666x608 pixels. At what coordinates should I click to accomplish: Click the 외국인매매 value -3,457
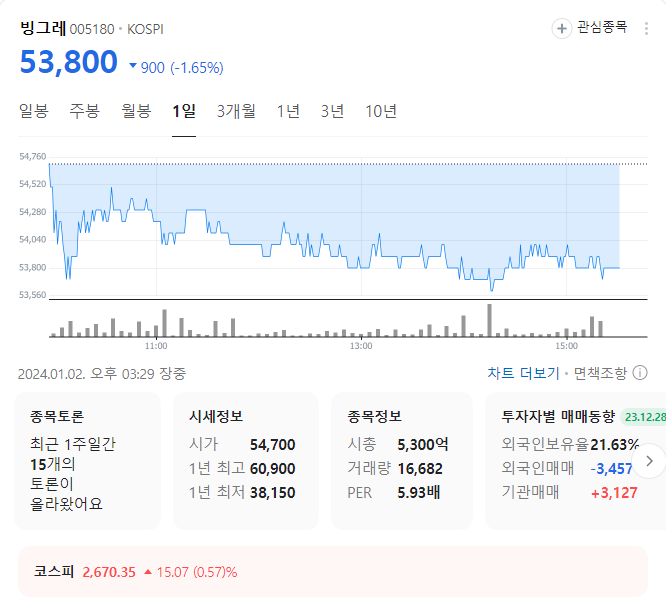click(612, 469)
